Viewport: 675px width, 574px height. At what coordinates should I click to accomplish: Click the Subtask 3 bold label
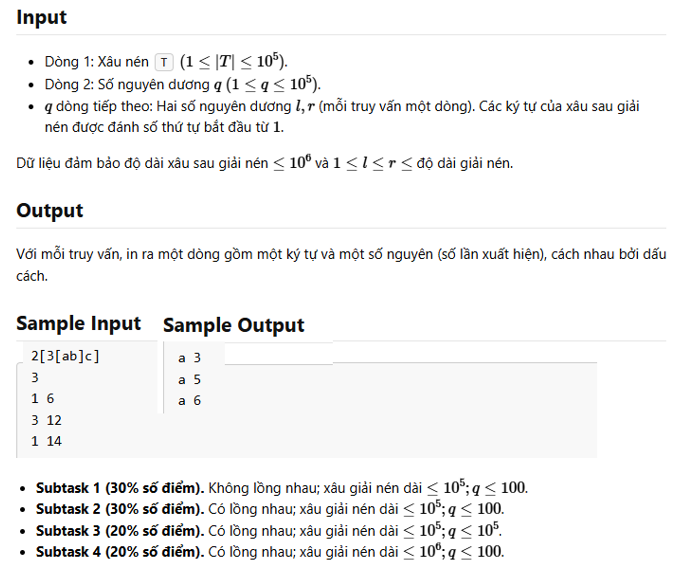[x=120, y=531]
